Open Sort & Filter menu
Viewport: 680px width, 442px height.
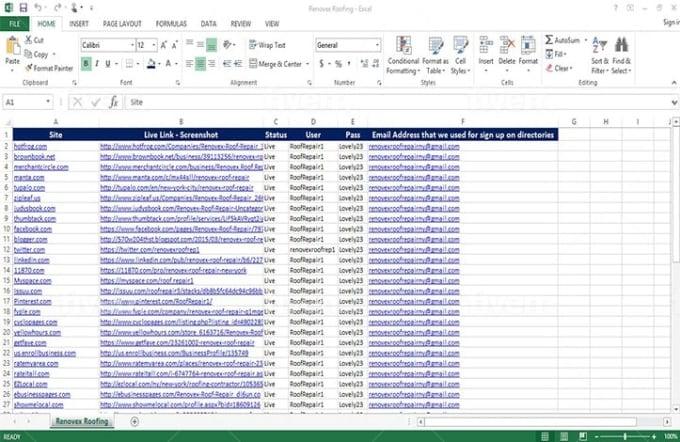point(600,55)
